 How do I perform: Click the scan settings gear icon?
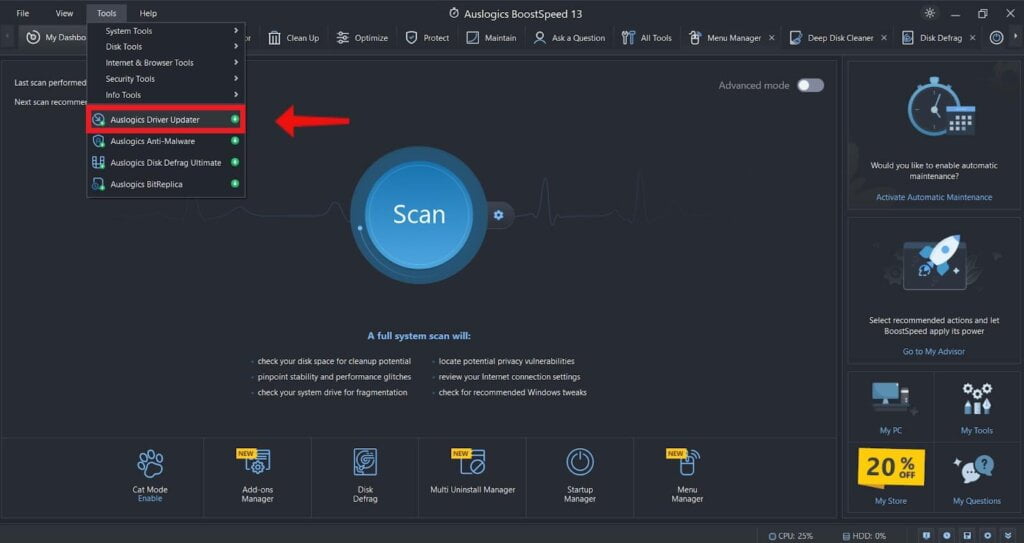pyautogui.click(x=498, y=215)
